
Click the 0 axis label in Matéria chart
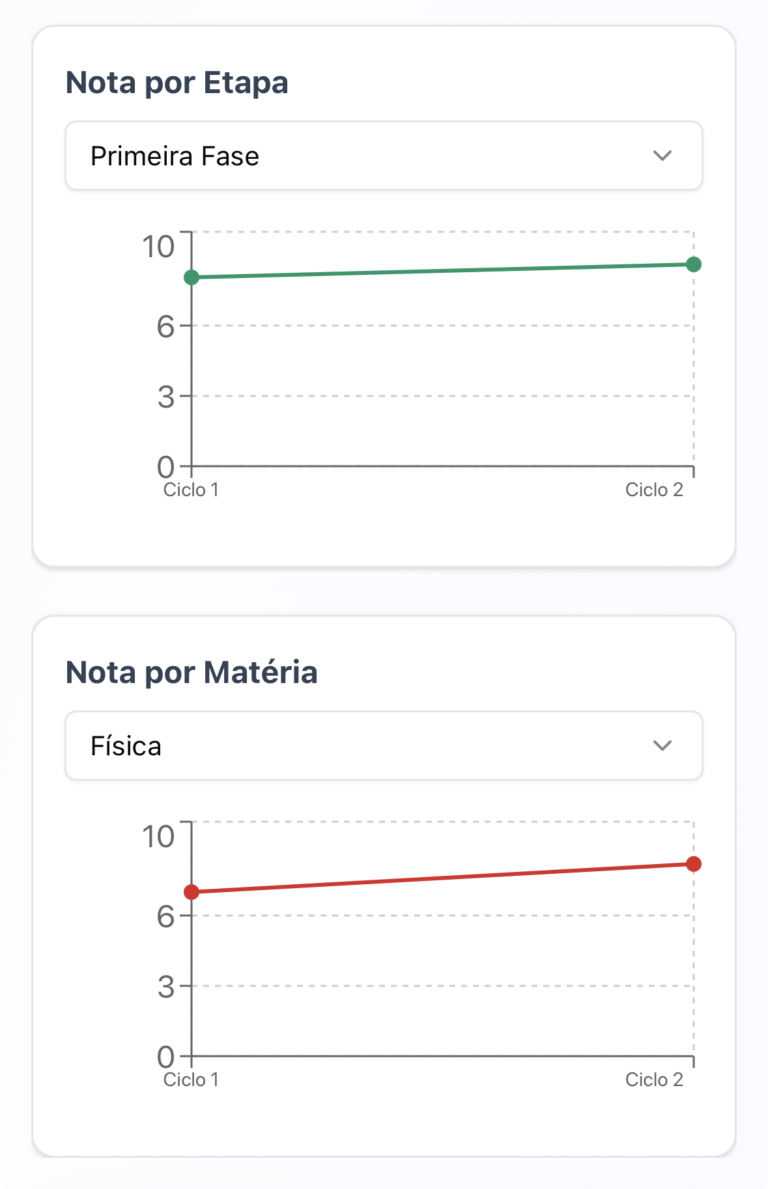[166, 1057]
